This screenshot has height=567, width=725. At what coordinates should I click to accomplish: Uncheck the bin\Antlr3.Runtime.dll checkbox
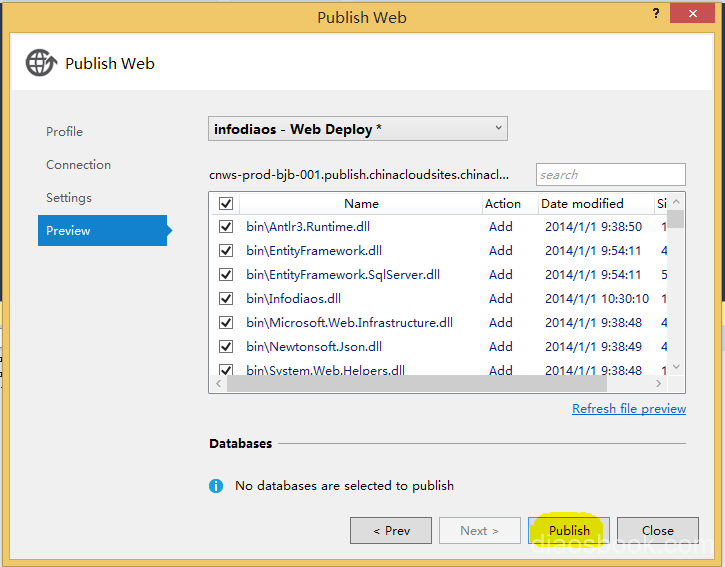tap(226, 227)
